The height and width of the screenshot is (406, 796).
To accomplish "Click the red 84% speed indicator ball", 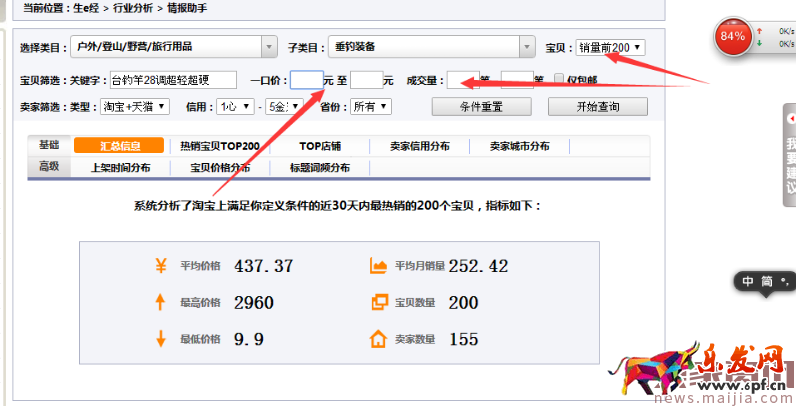I will (733, 36).
